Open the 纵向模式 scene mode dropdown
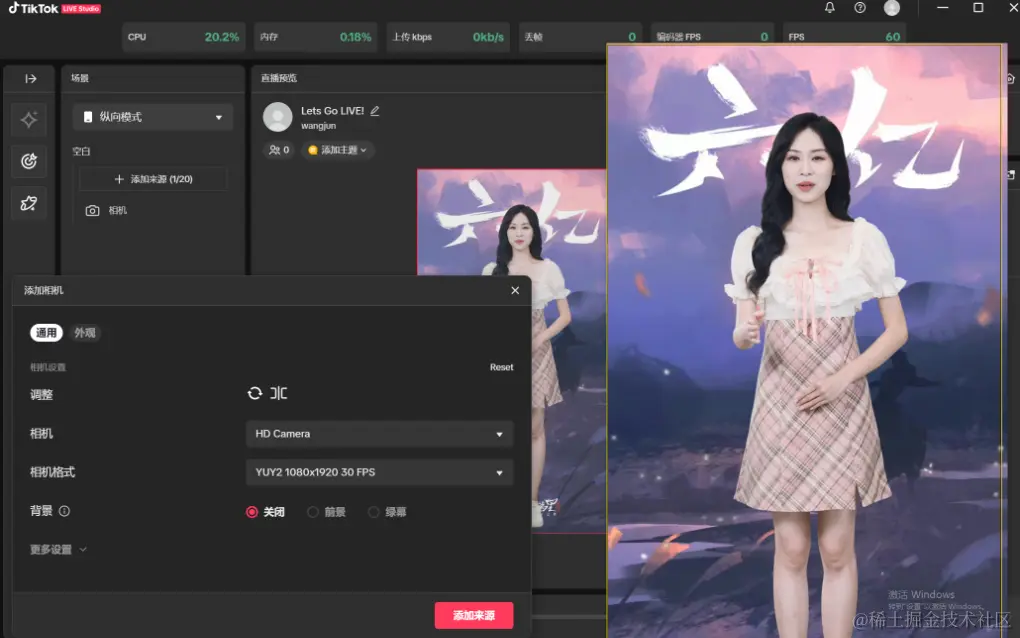 click(x=153, y=117)
